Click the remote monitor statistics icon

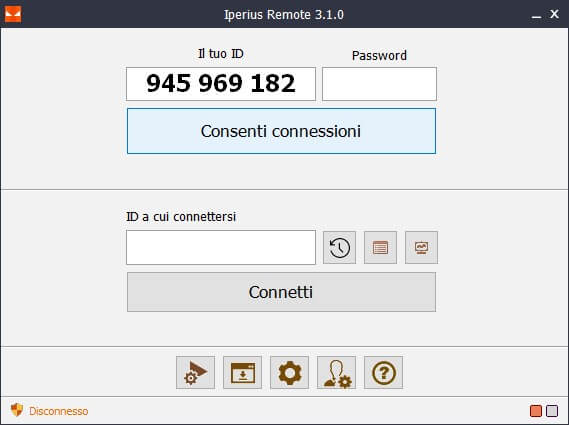click(421, 248)
